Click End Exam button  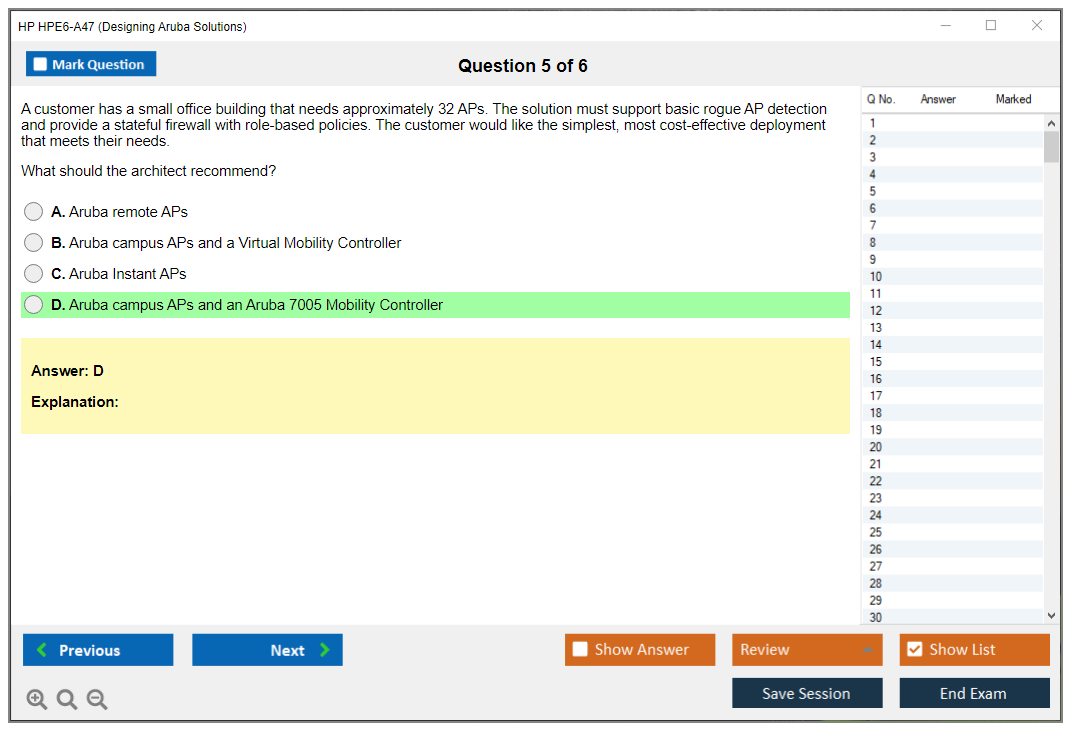(974, 693)
